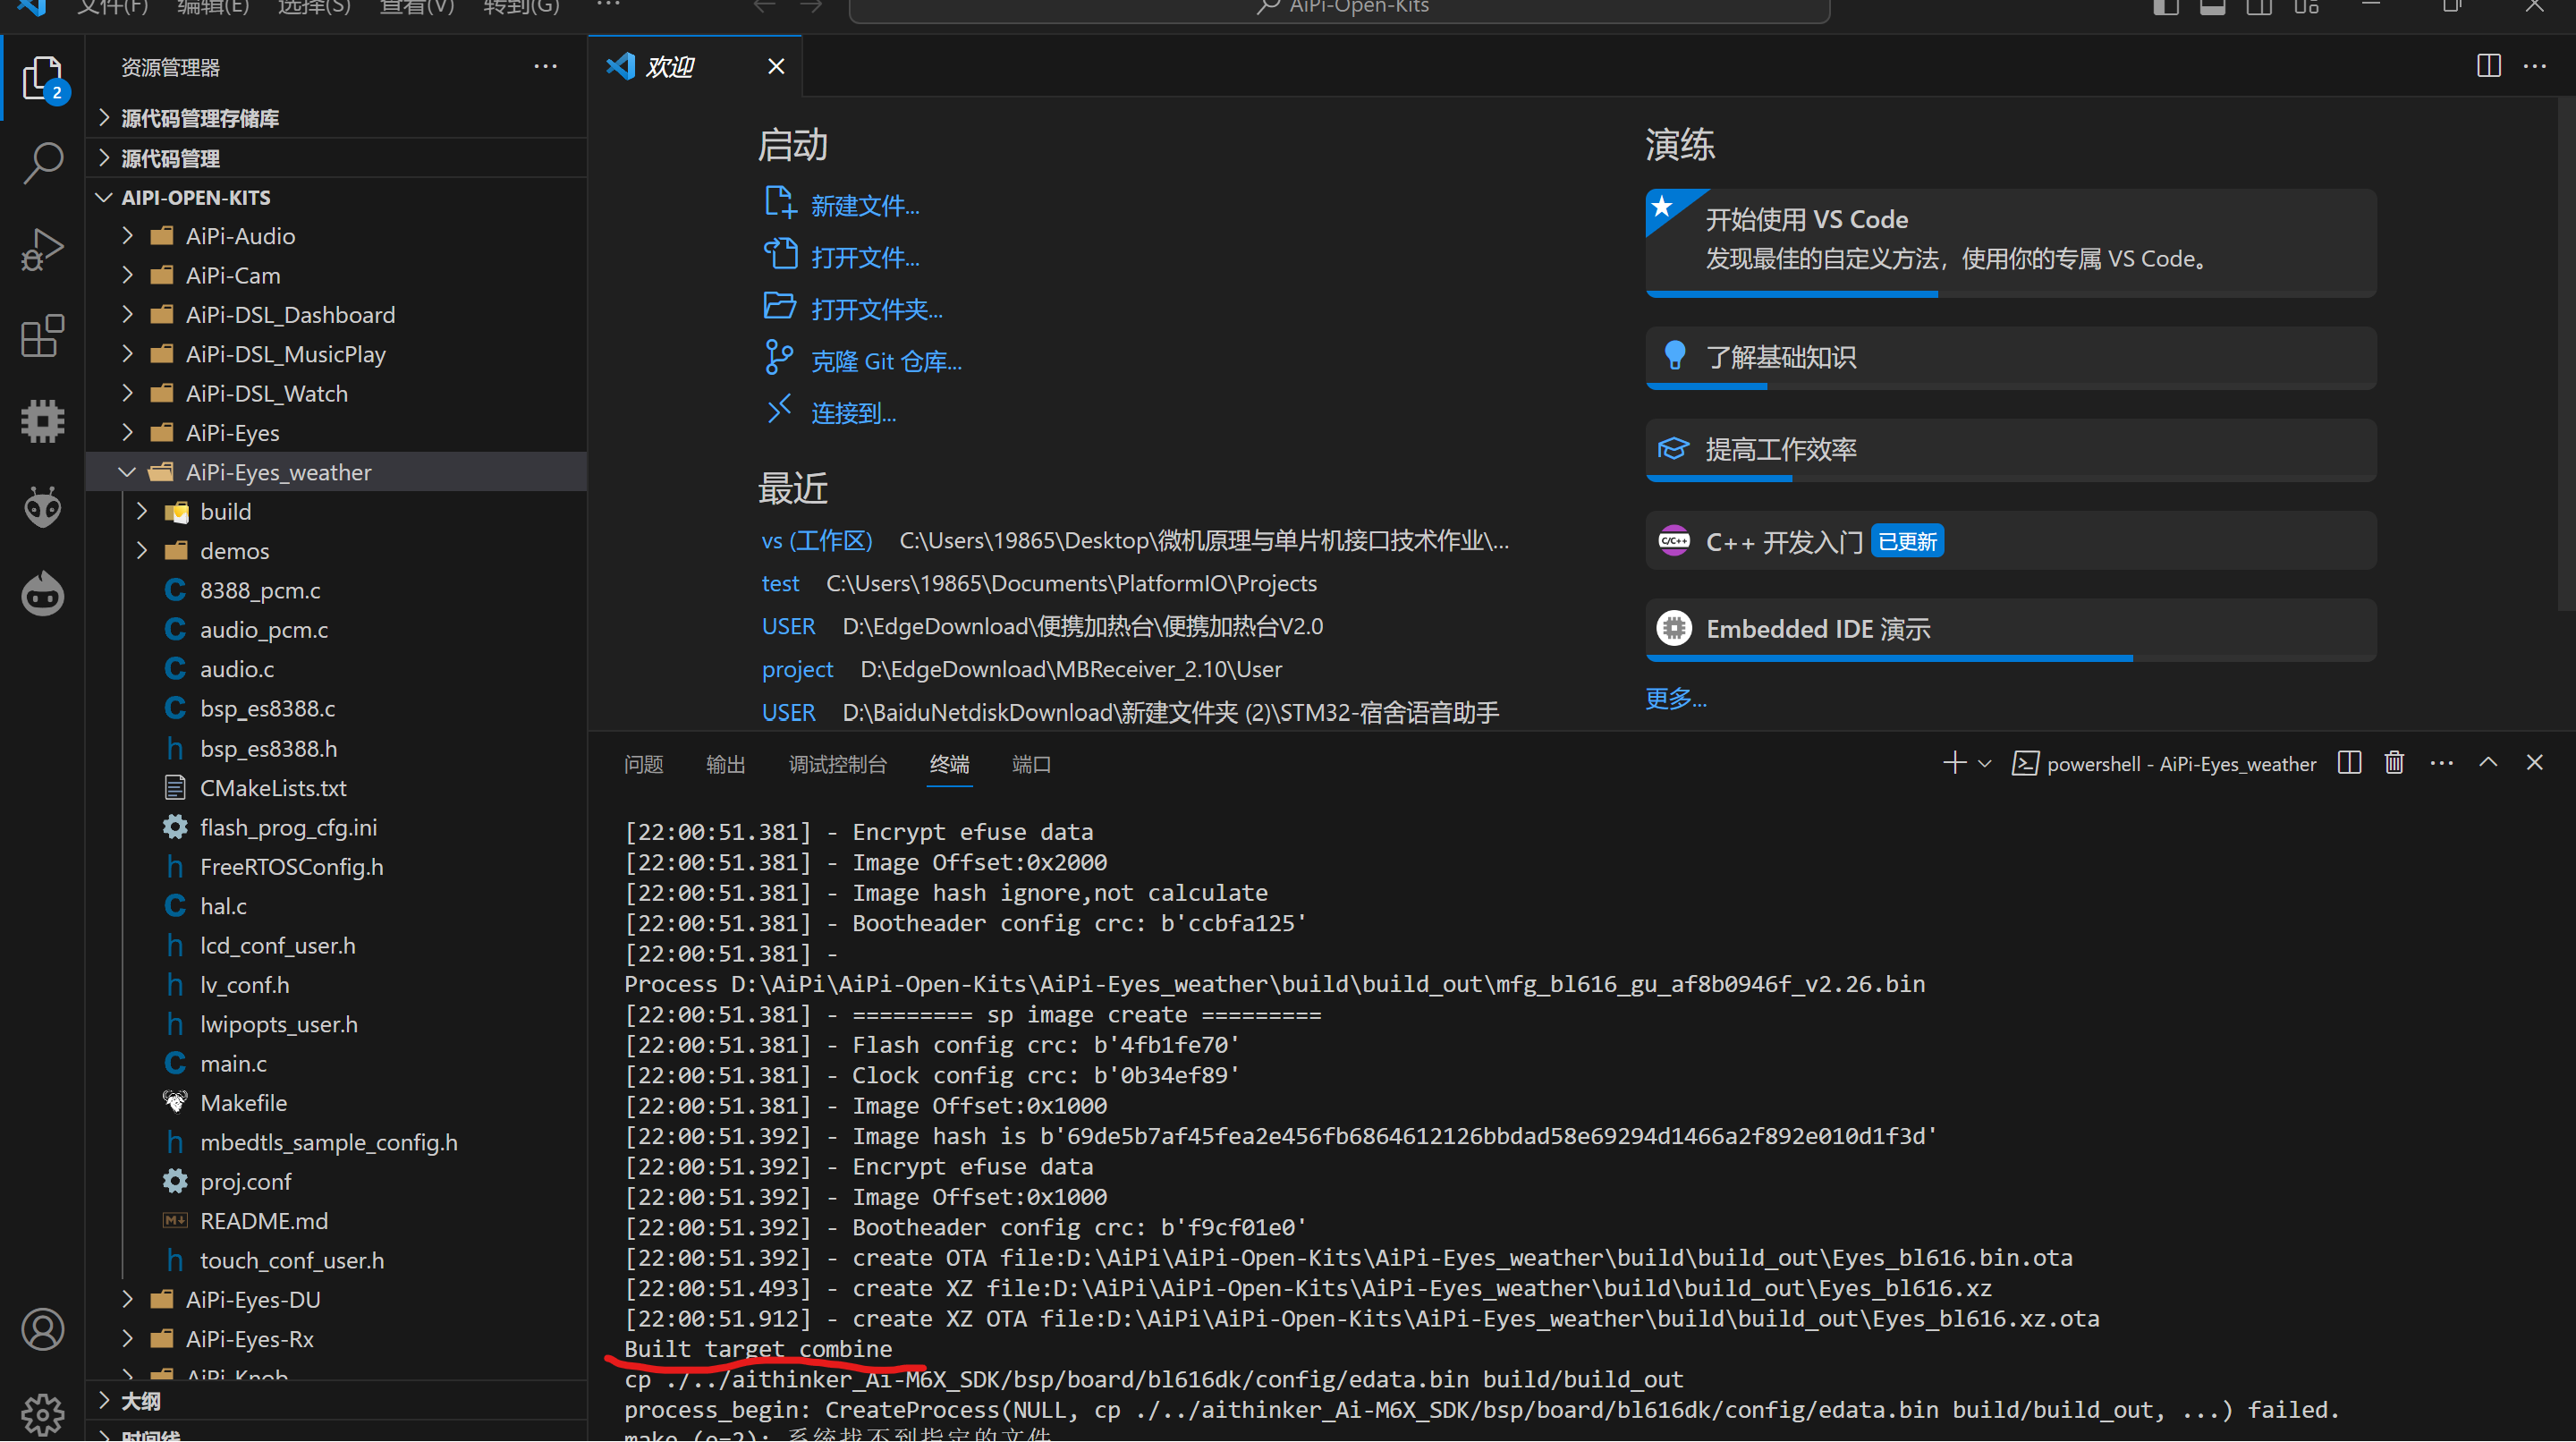Open Embedded IDE 演示 walkthrough card
The image size is (2576, 1442).
(x=2011, y=630)
